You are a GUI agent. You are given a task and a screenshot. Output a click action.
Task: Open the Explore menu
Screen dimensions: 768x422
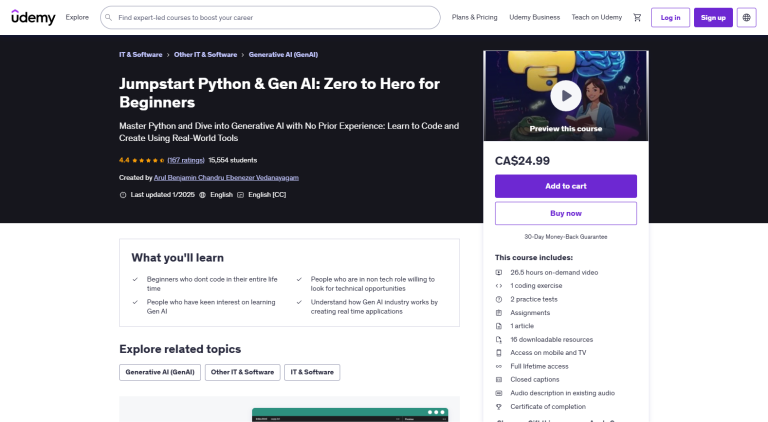point(77,18)
